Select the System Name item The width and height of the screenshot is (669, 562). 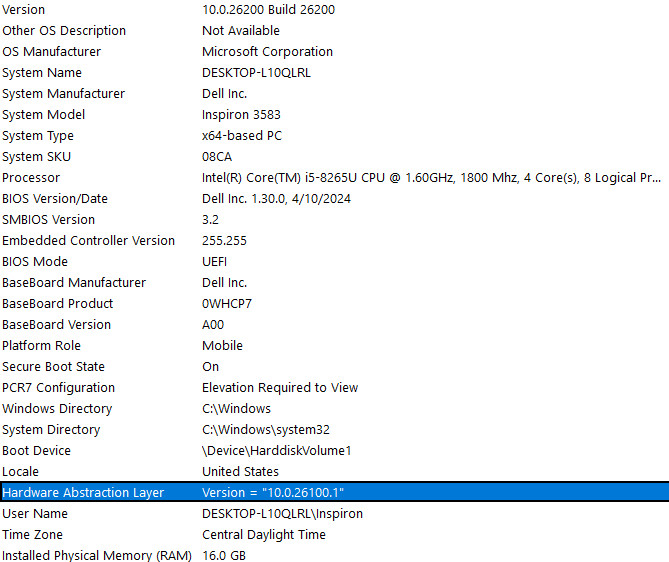coord(42,72)
